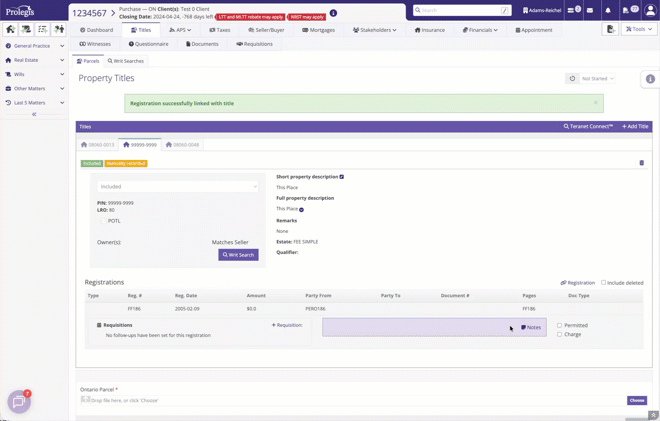Expand Real Estate menu
Screen dimensions: 660x421
[x=35, y=60]
